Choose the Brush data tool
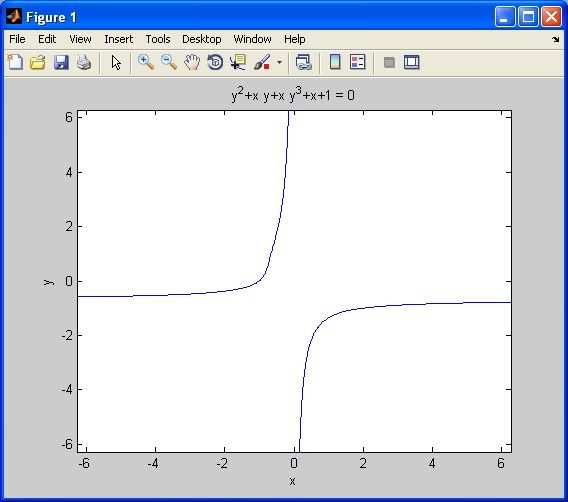 coord(262,62)
